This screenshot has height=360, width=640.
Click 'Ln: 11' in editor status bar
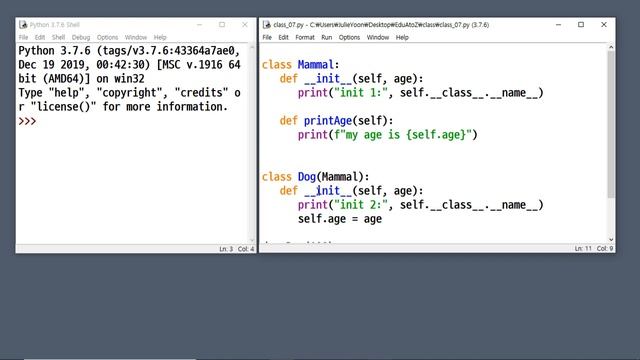583,248
